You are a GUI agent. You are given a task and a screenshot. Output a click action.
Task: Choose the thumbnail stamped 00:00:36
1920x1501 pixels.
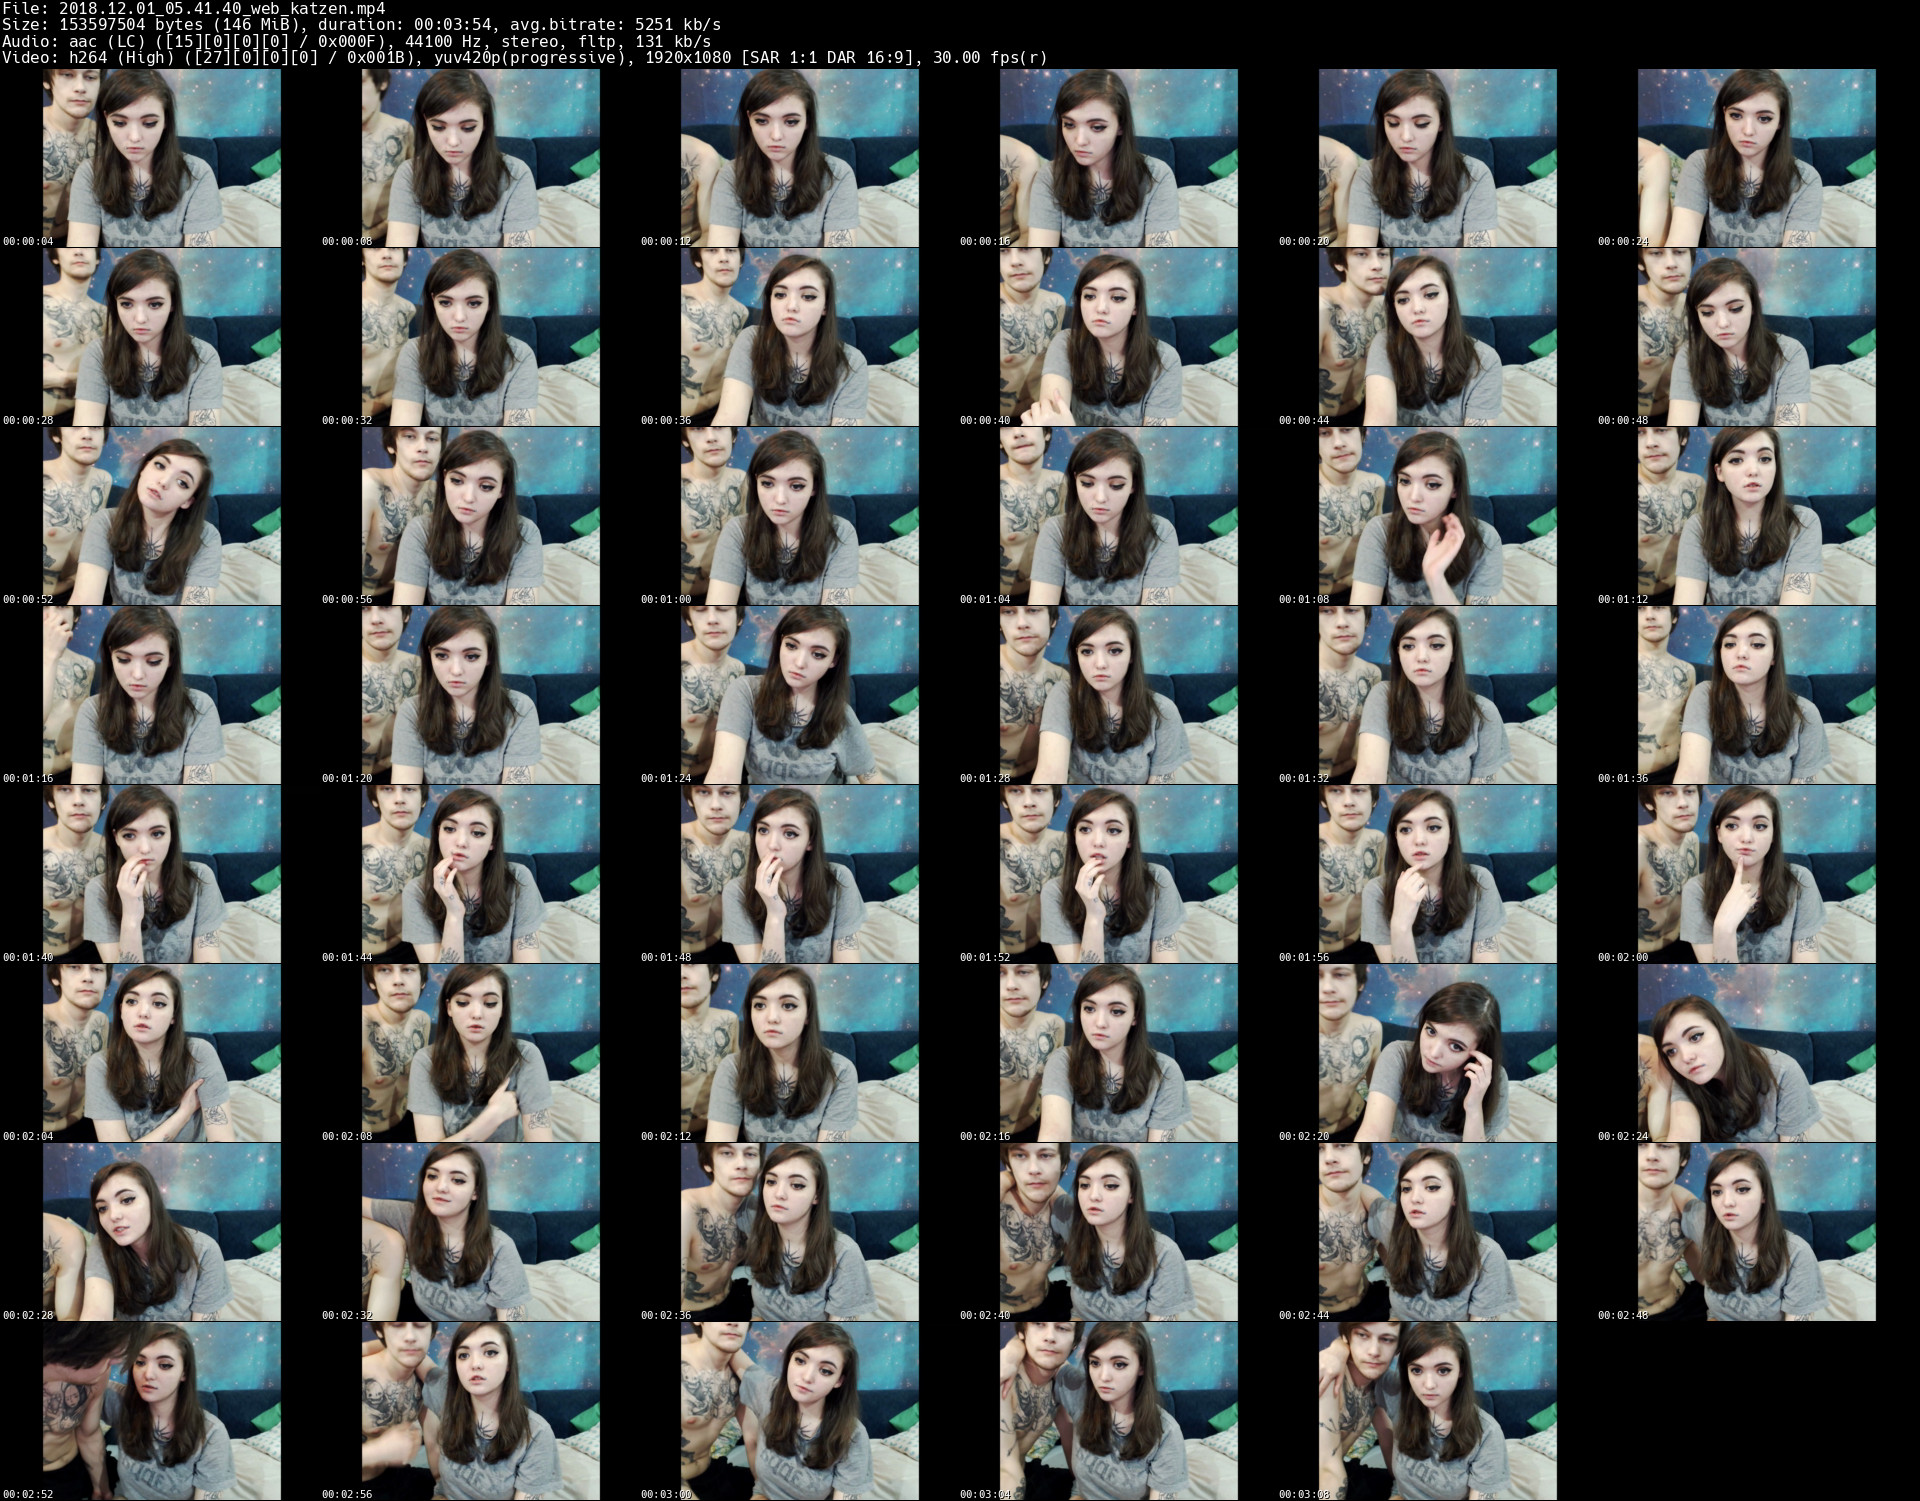[799, 337]
